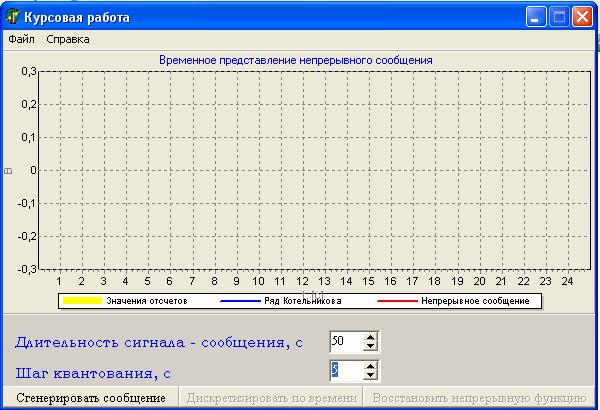
Task: Focus the signal duration field showing 50
Action: pos(347,341)
